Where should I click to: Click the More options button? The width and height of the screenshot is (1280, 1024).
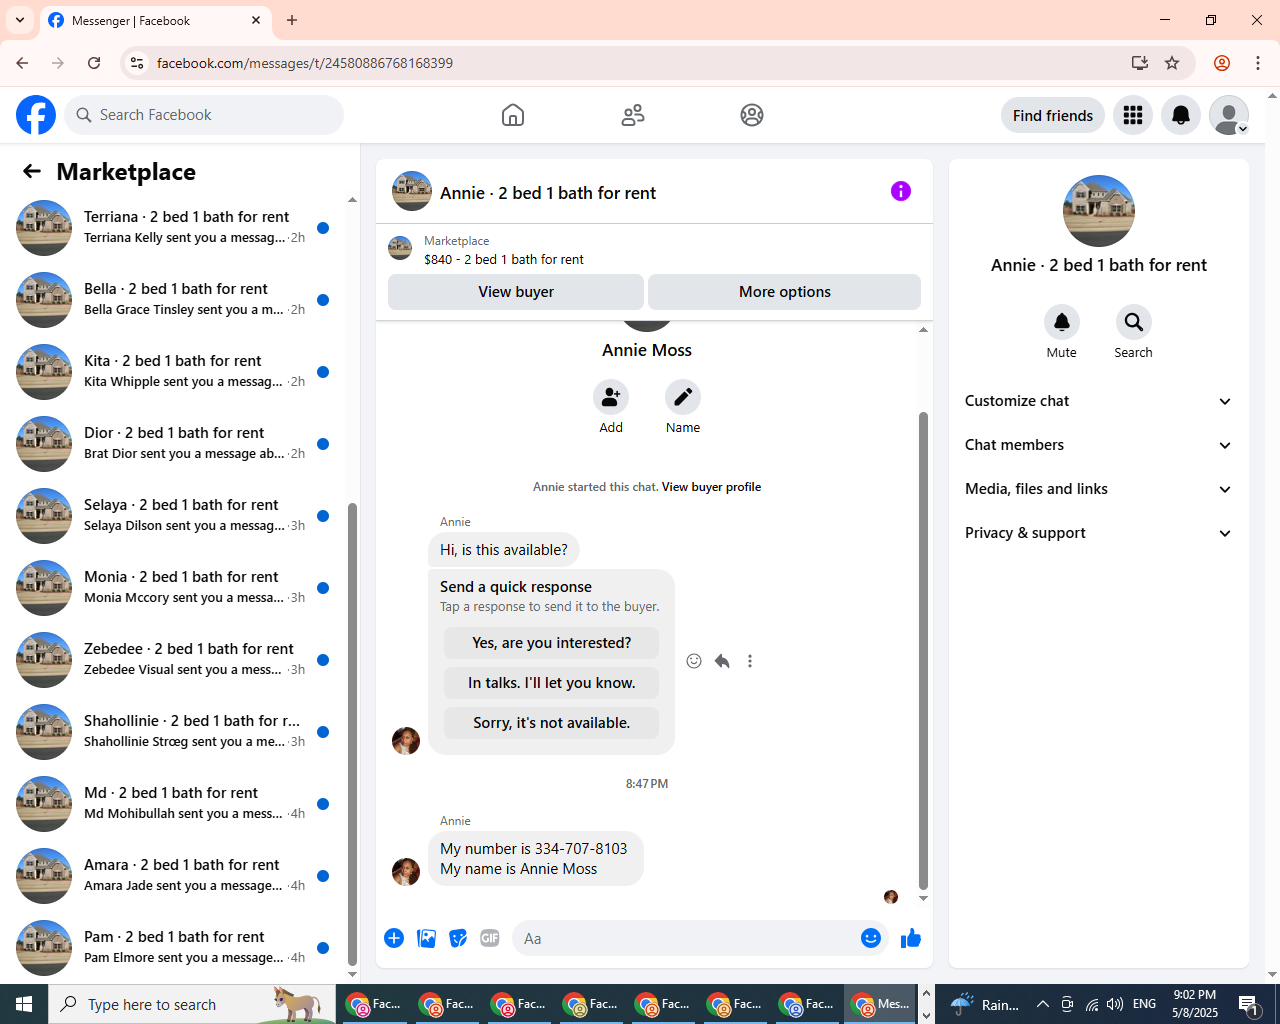[x=785, y=292]
